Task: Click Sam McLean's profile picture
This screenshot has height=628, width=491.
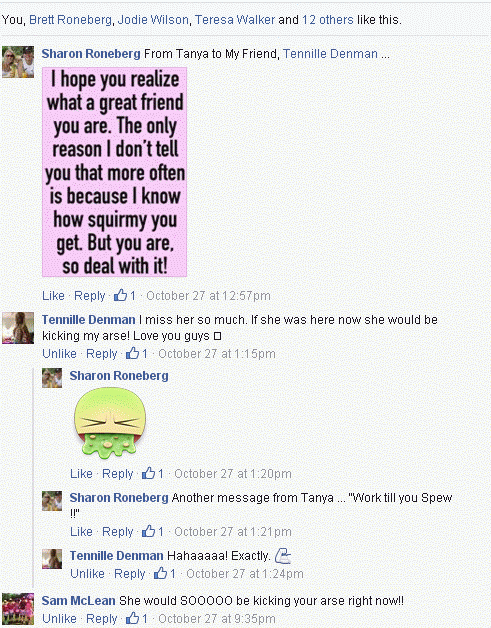Action: coord(18,609)
